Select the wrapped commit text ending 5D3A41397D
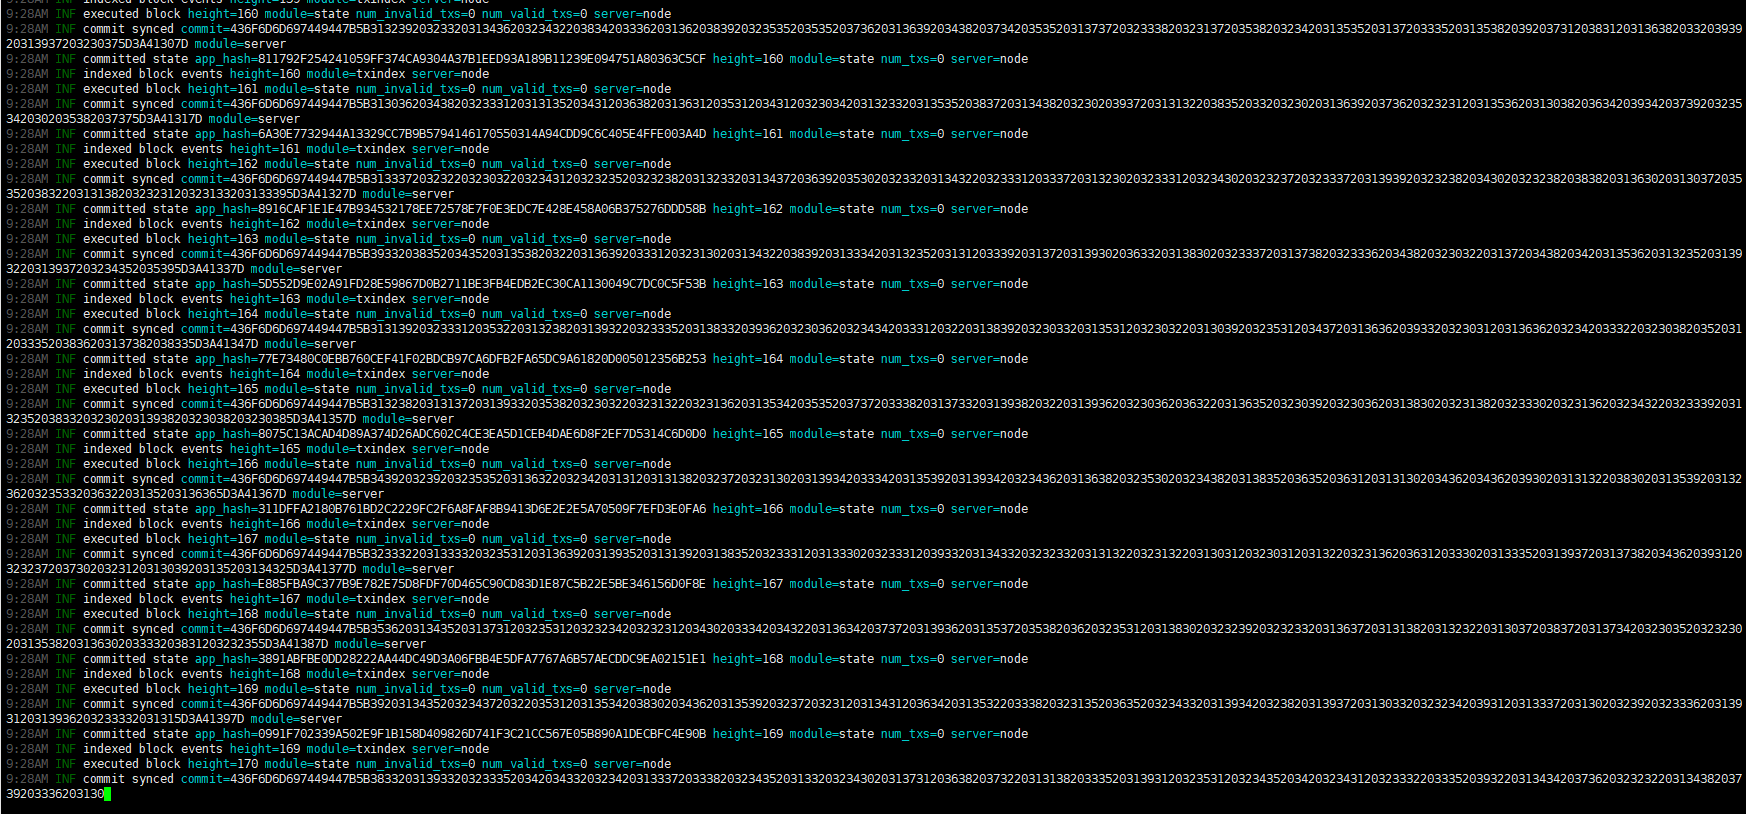Viewport: 1746px width, 814px height. (125, 719)
